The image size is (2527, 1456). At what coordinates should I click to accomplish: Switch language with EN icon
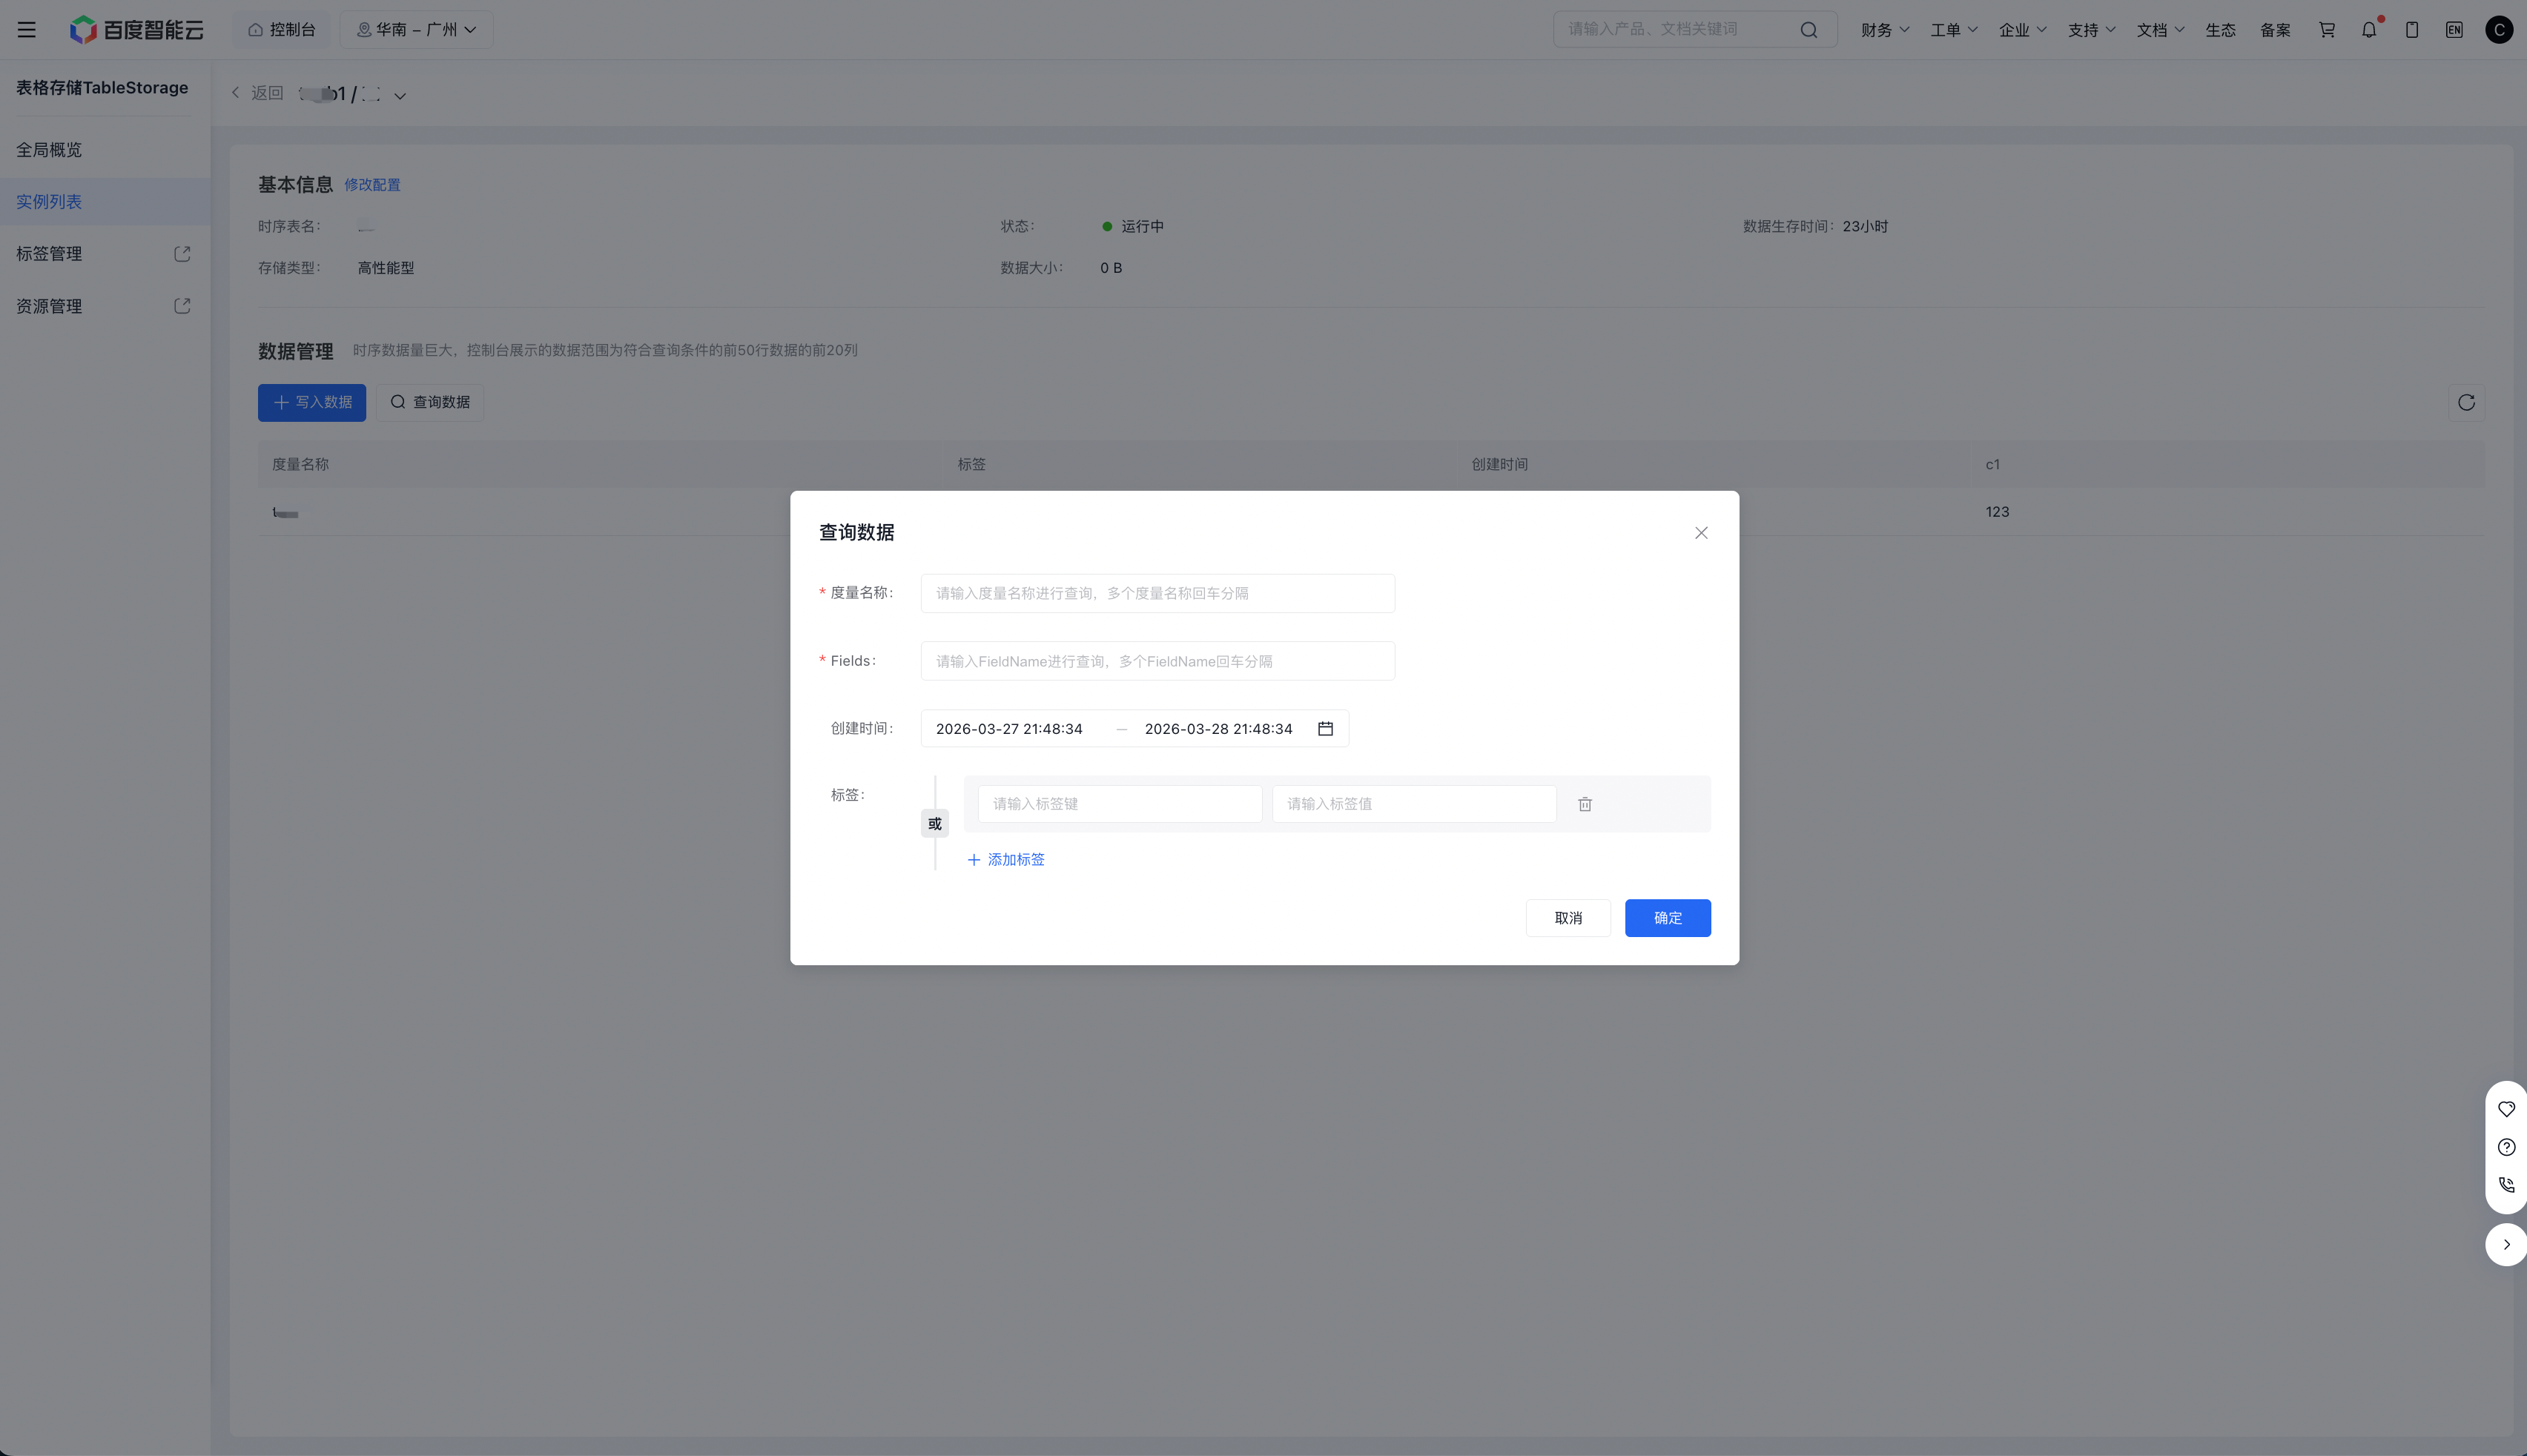pos(2453,30)
